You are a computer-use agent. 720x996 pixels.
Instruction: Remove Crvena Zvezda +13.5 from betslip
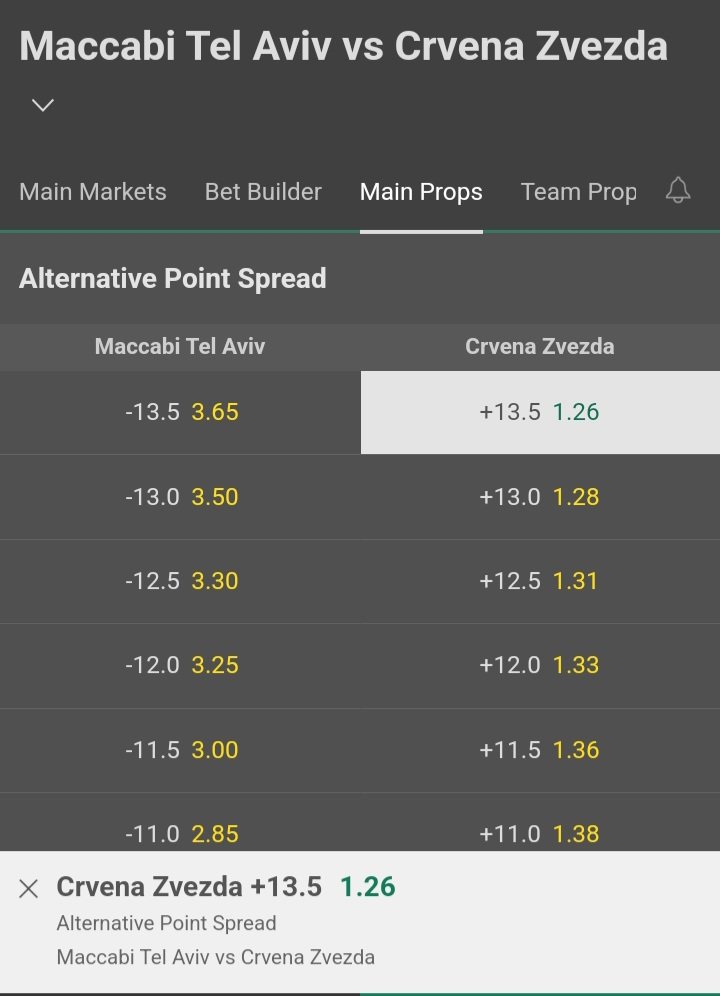[29, 888]
